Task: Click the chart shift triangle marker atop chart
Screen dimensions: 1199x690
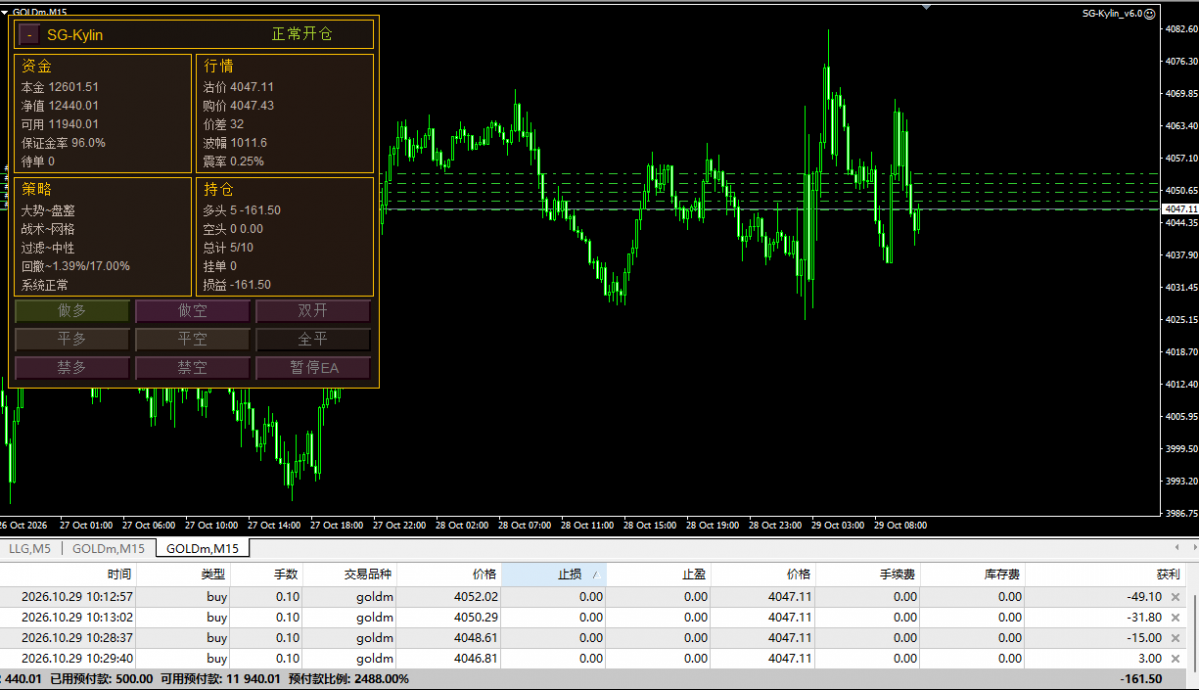Action: coord(926,7)
